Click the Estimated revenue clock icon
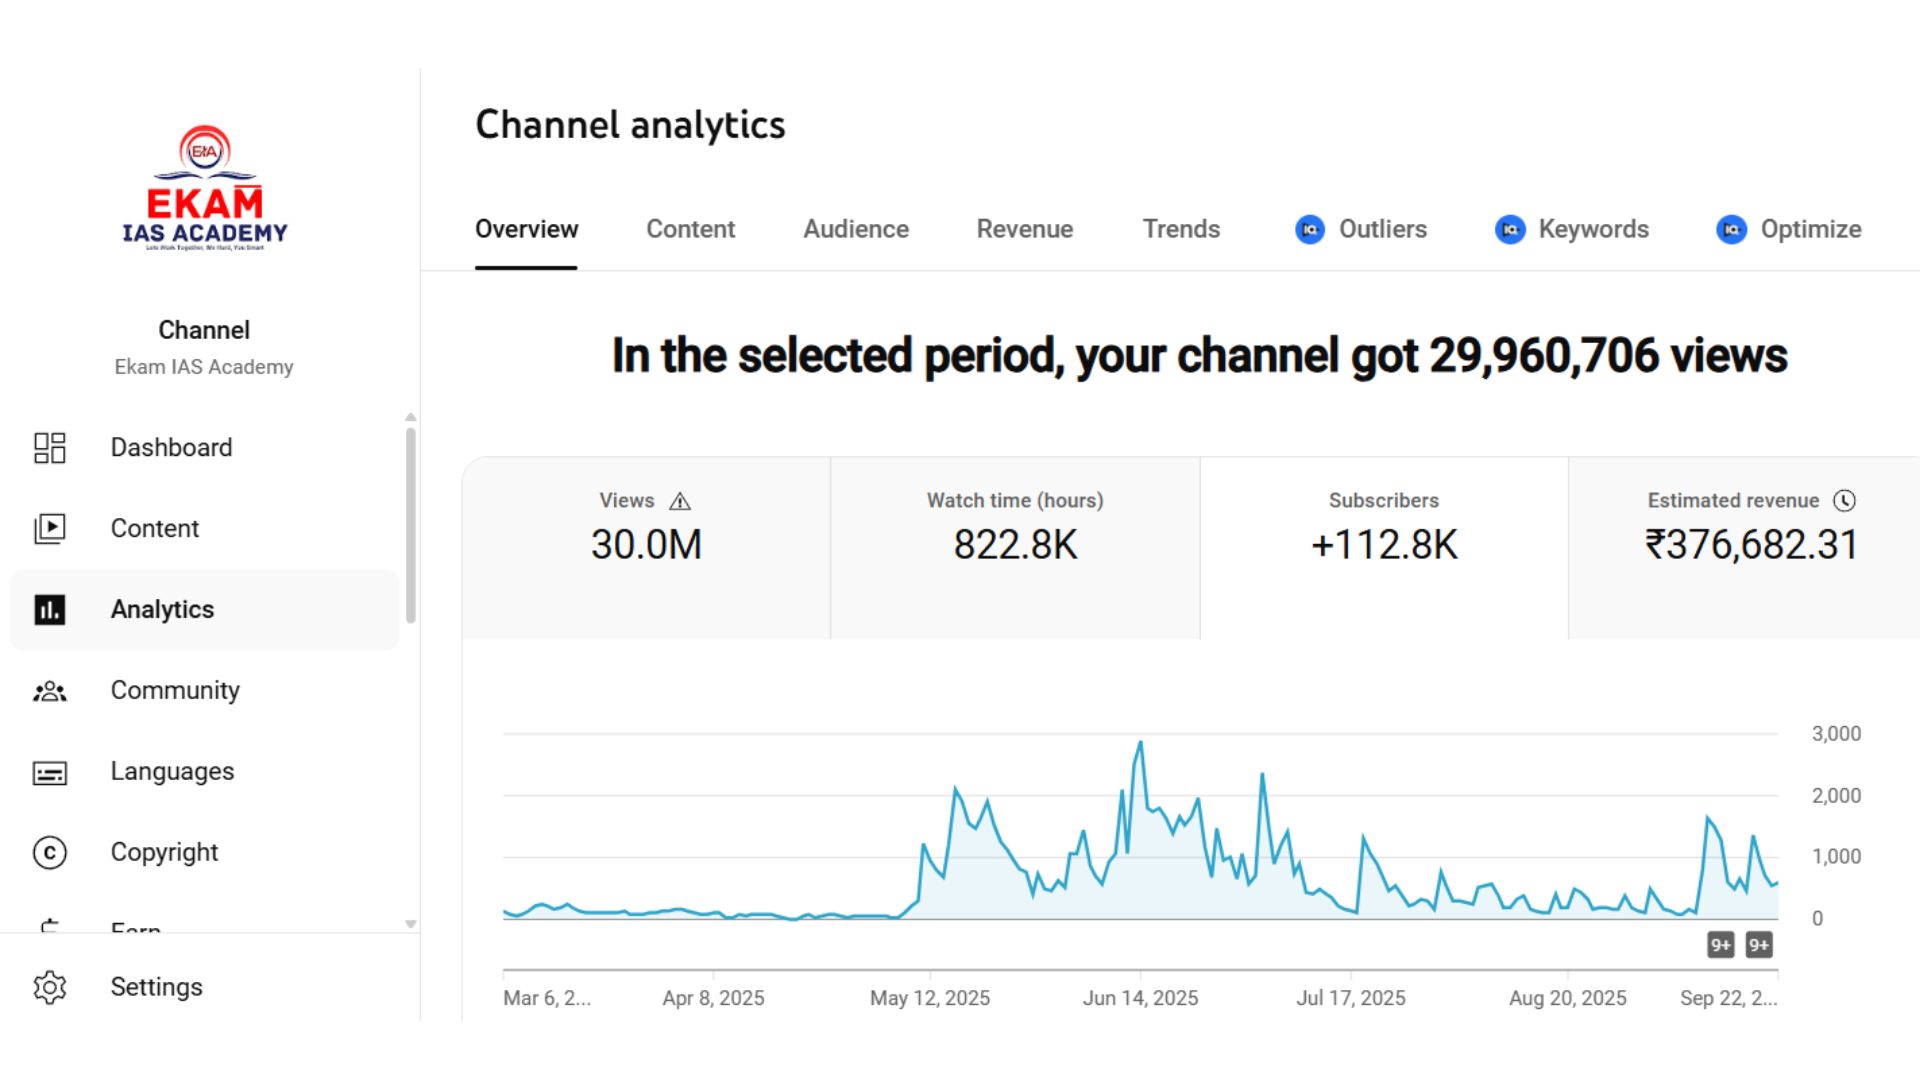 1845,501
